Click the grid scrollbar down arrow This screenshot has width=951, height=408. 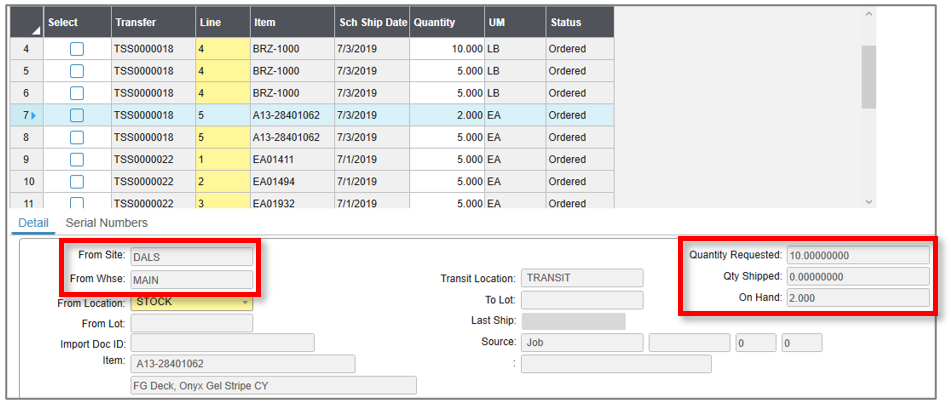click(x=868, y=201)
